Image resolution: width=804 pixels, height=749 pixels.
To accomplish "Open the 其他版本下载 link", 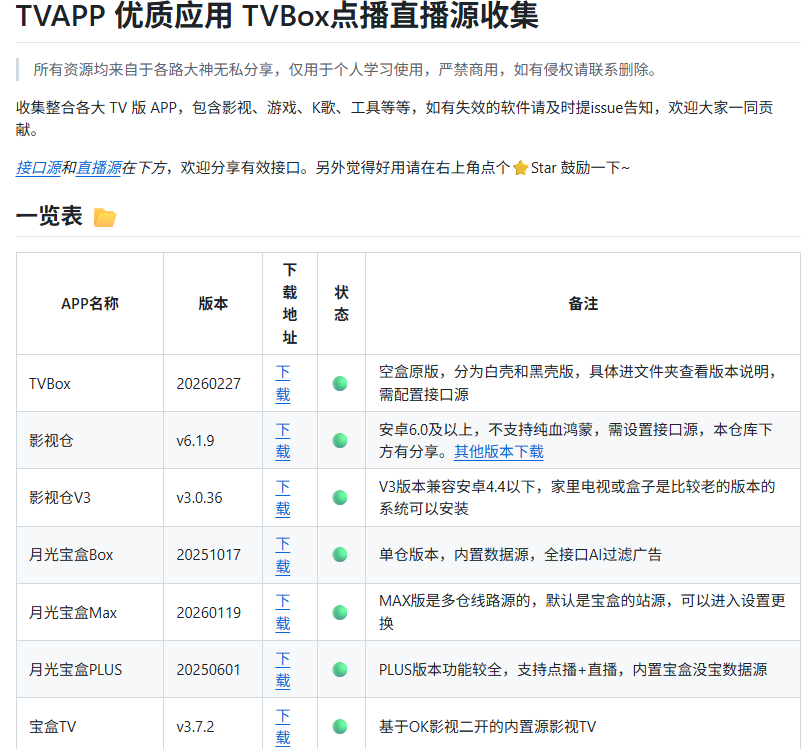I will click(x=498, y=451).
